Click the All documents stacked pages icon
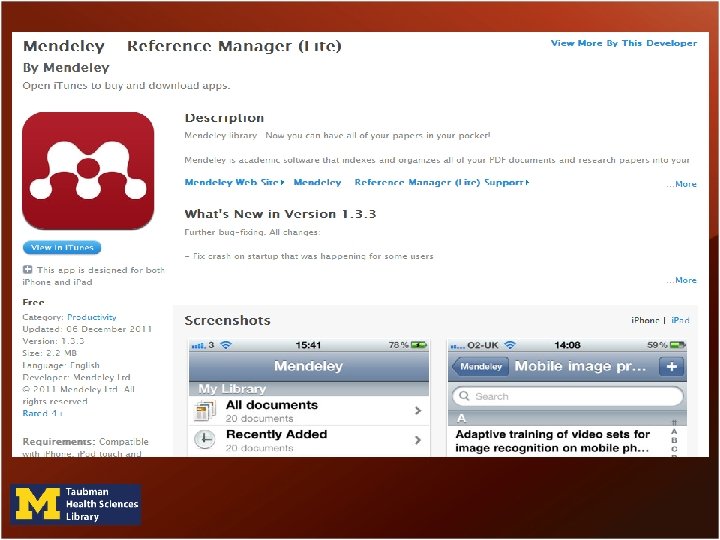The image size is (720, 540). click(205, 411)
